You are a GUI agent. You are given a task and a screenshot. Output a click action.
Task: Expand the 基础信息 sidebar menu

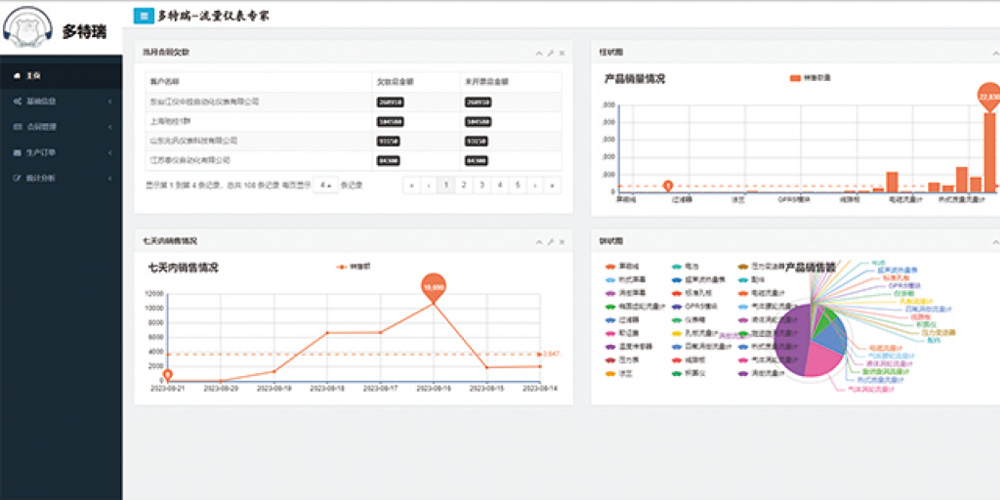pos(40,101)
